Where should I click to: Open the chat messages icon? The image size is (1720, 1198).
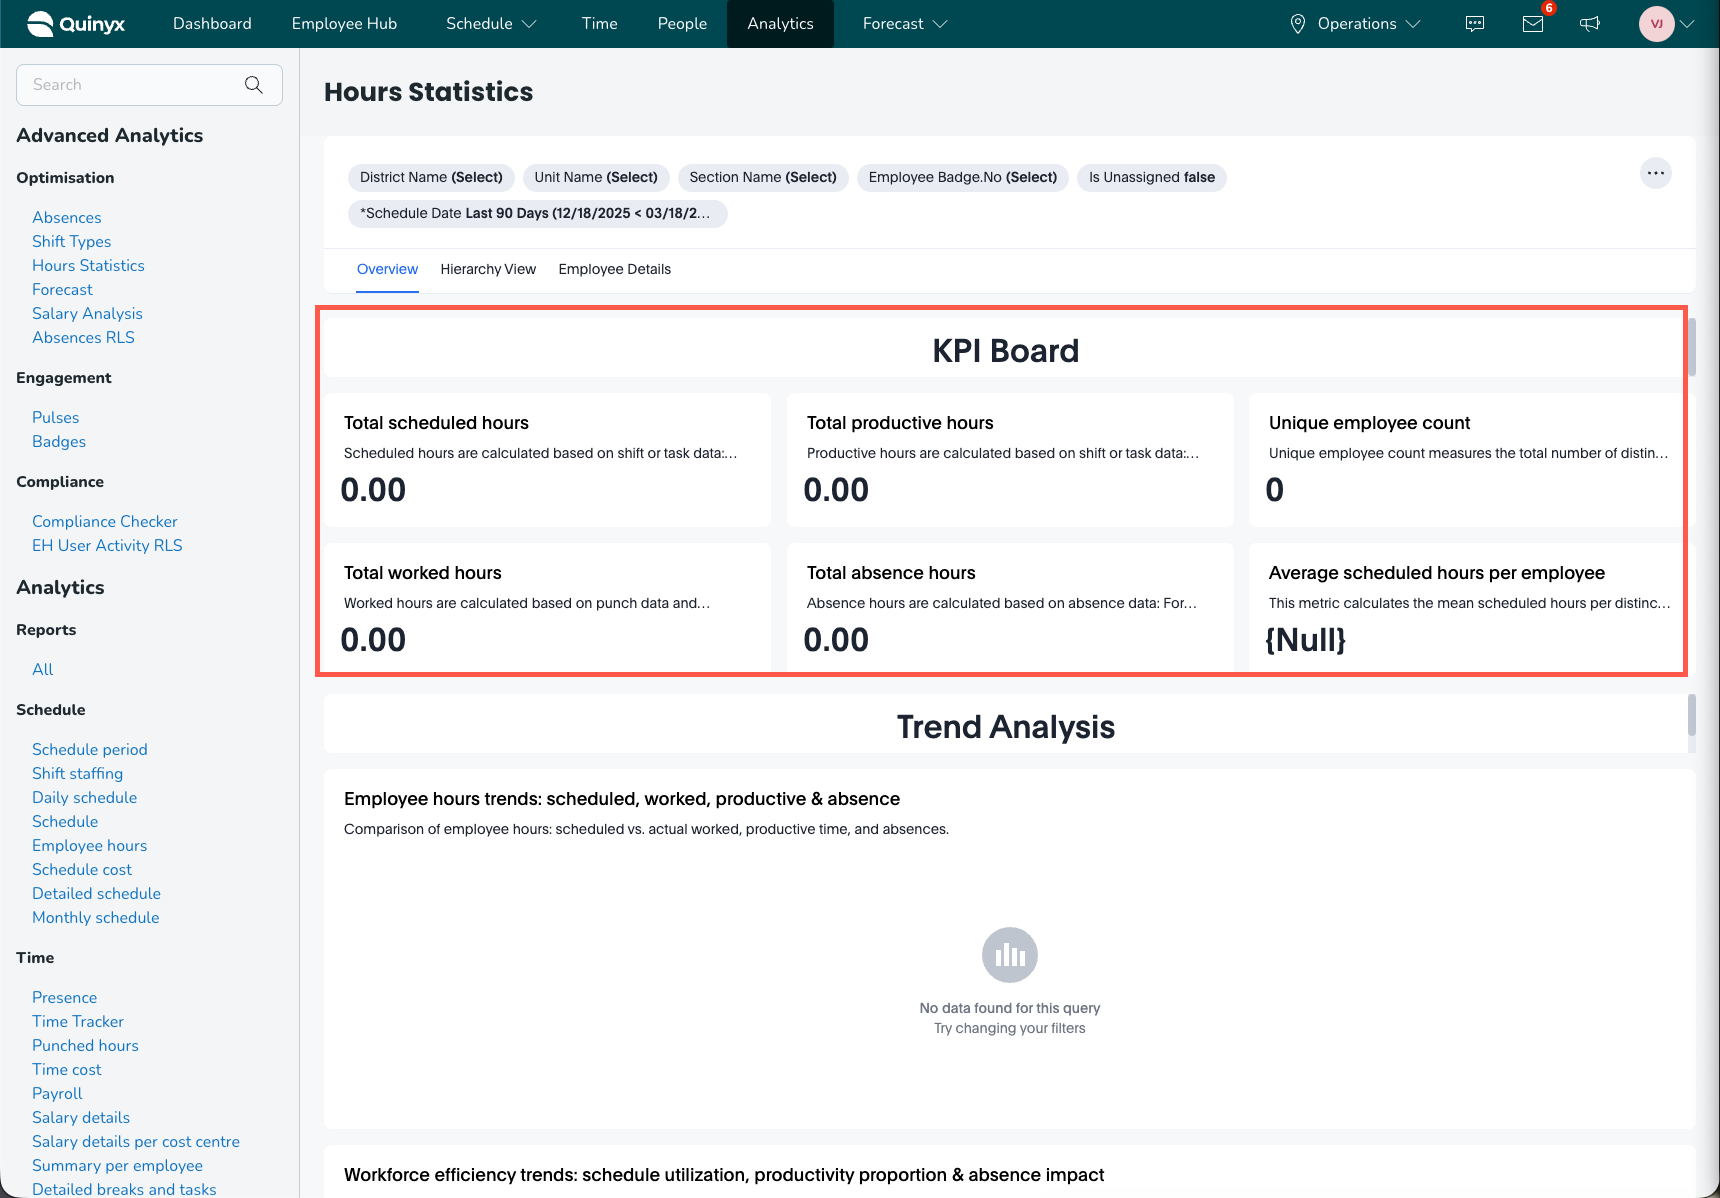tap(1474, 24)
